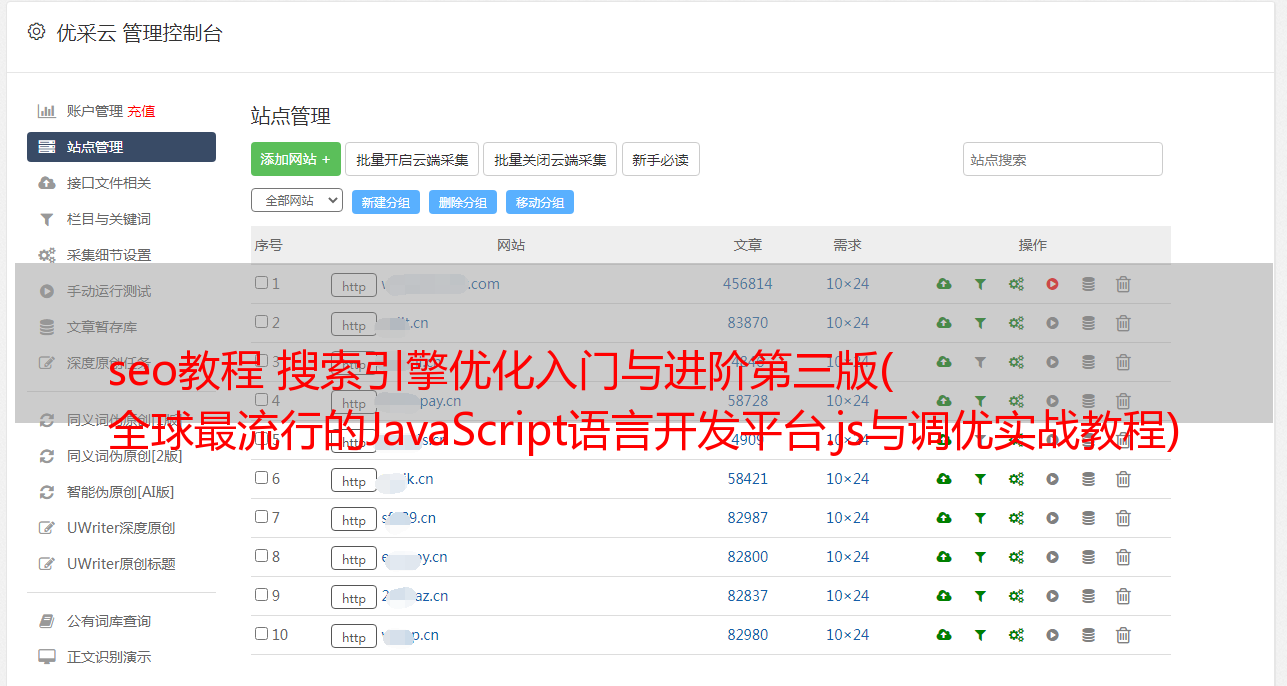Click 批量关闭云端采集 button
1287x686 pixels.
550,159
